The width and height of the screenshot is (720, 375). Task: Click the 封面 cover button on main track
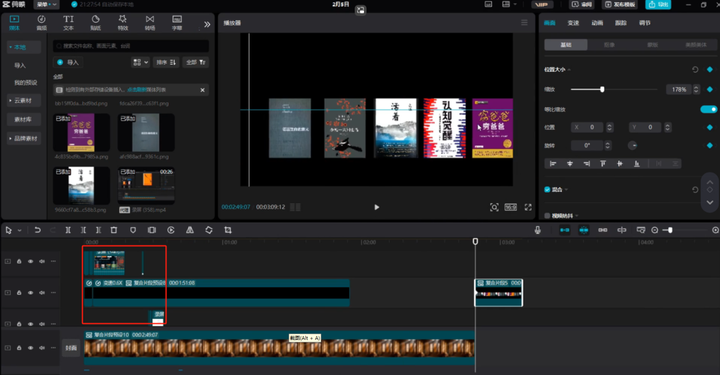coord(71,348)
